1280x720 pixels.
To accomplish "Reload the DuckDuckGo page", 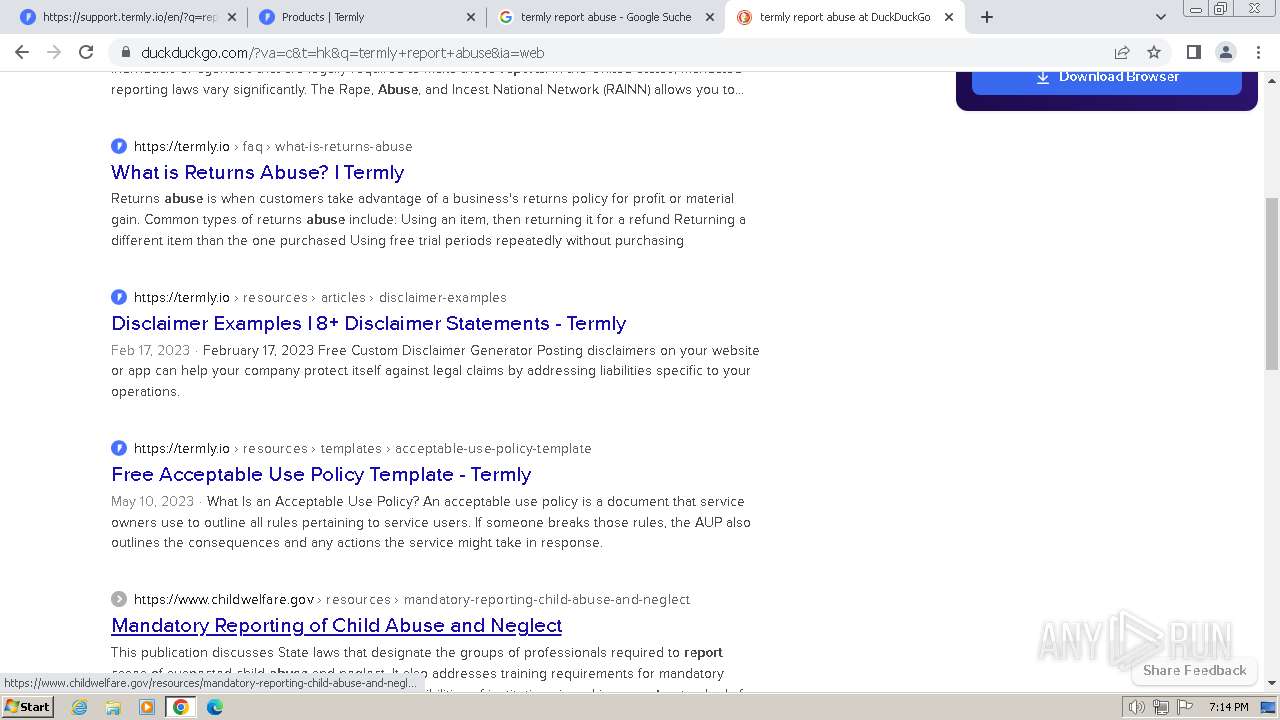I will 86,52.
